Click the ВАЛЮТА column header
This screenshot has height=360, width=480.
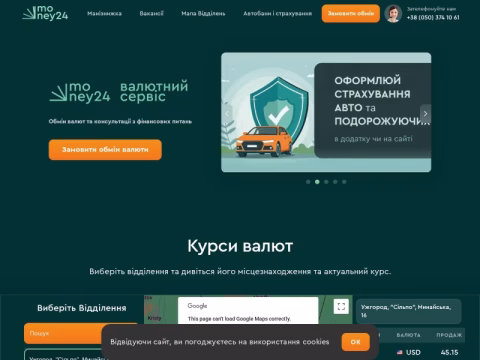click(408, 335)
